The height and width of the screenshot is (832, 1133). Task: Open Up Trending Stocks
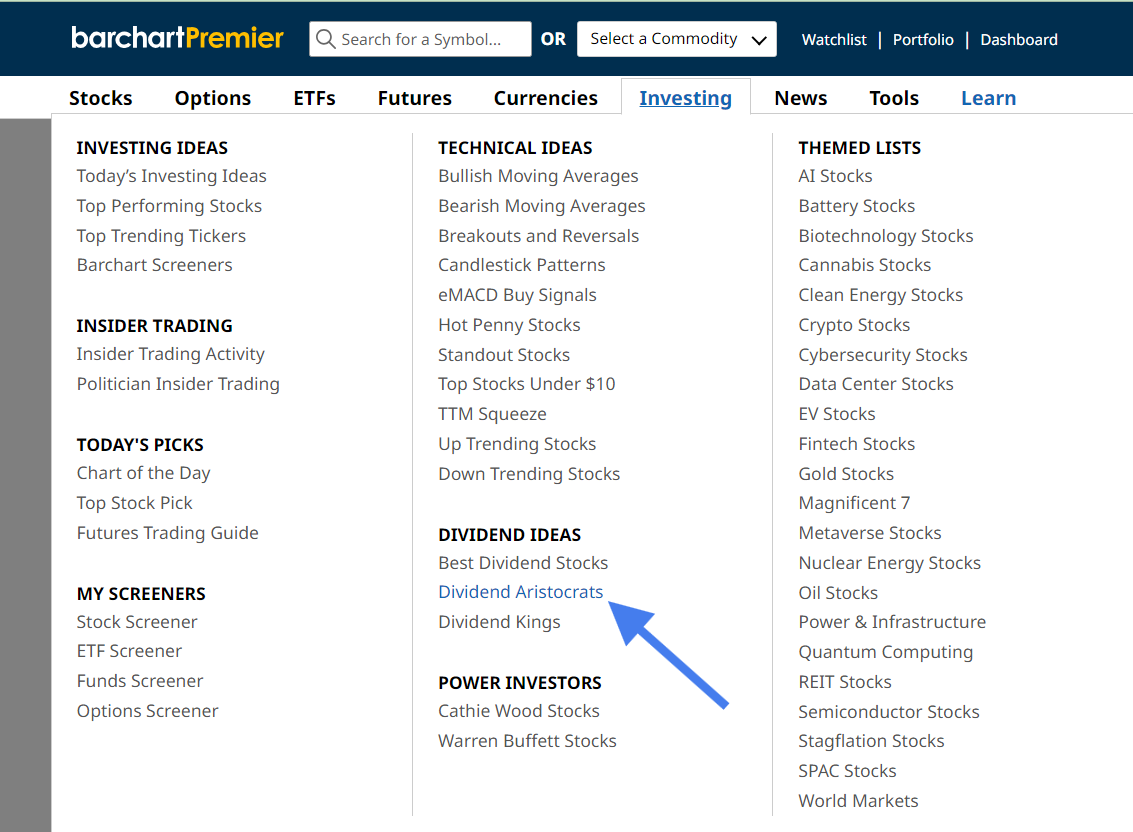coord(517,444)
